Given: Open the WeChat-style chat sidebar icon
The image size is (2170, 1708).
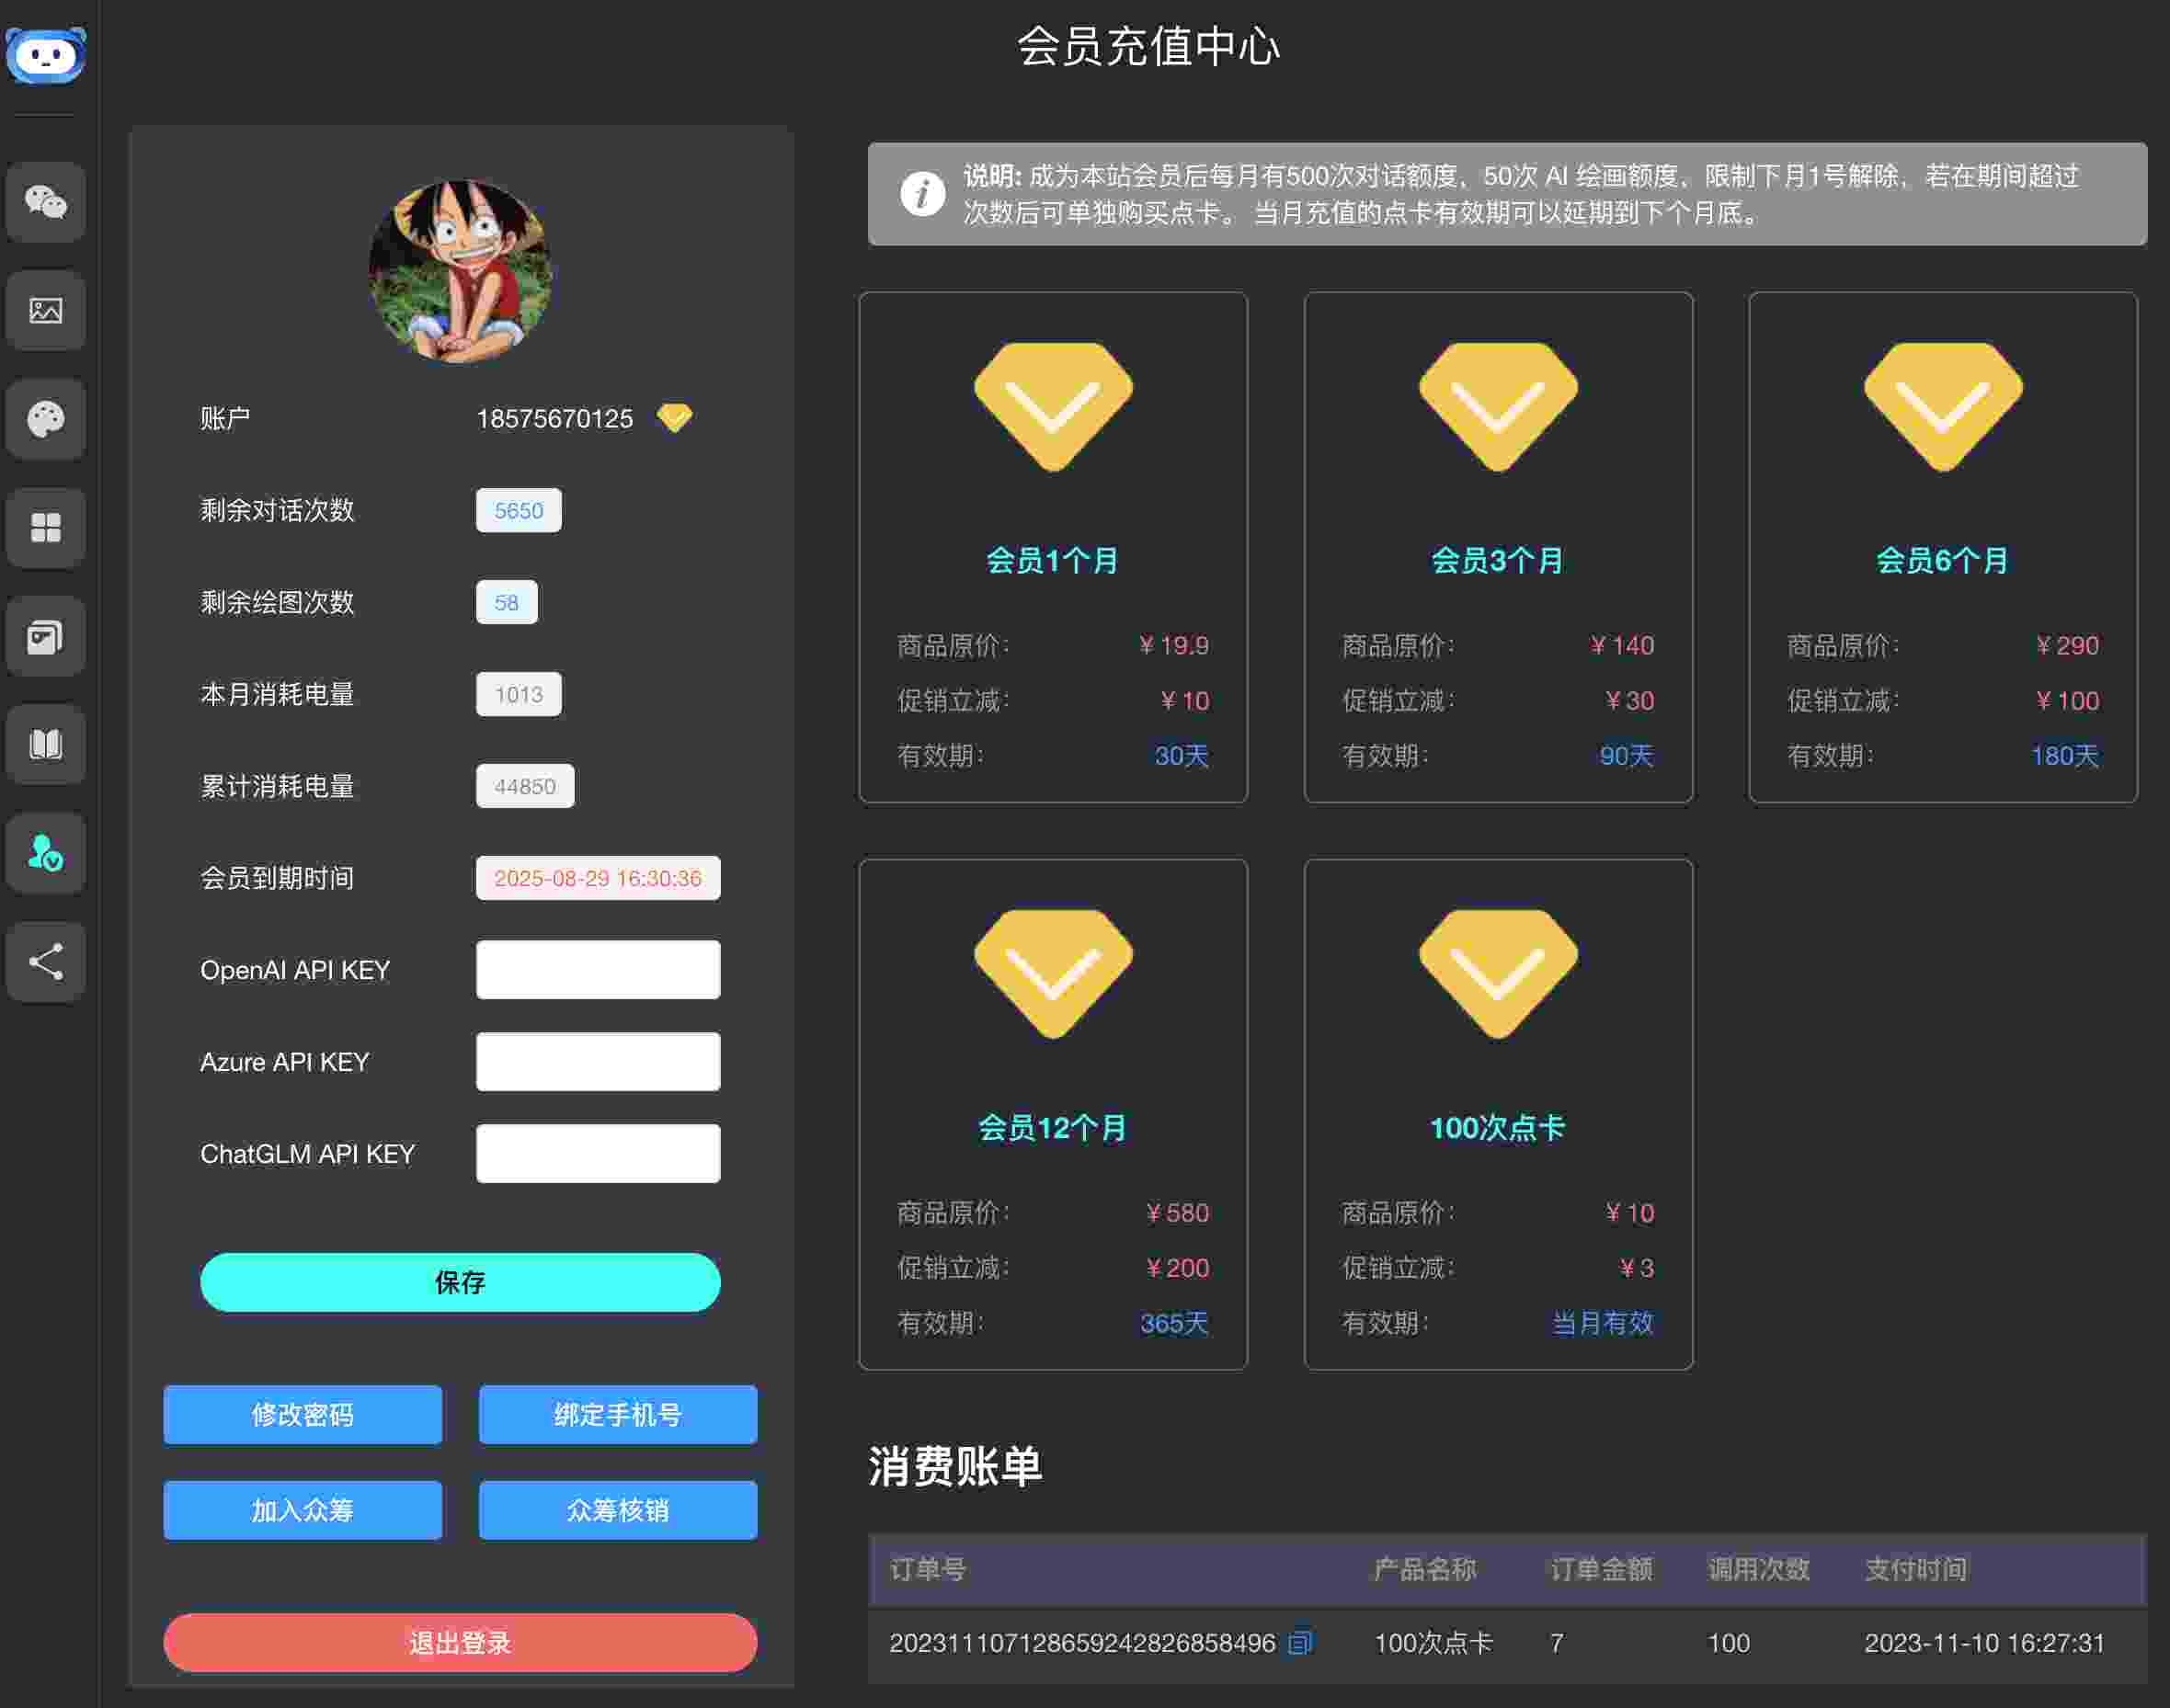Looking at the screenshot, I should [x=46, y=202].
